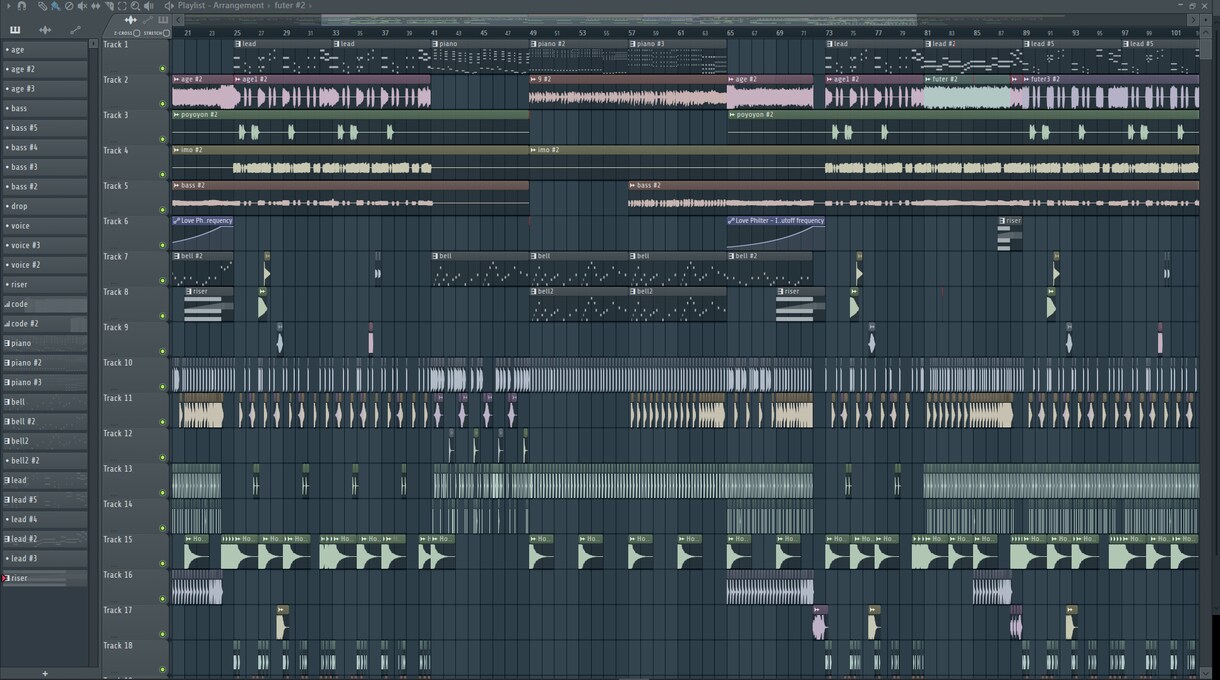
Task: Select 'voice #3' in the picker list
Action: pyautogui.click(x=44, y=245)
